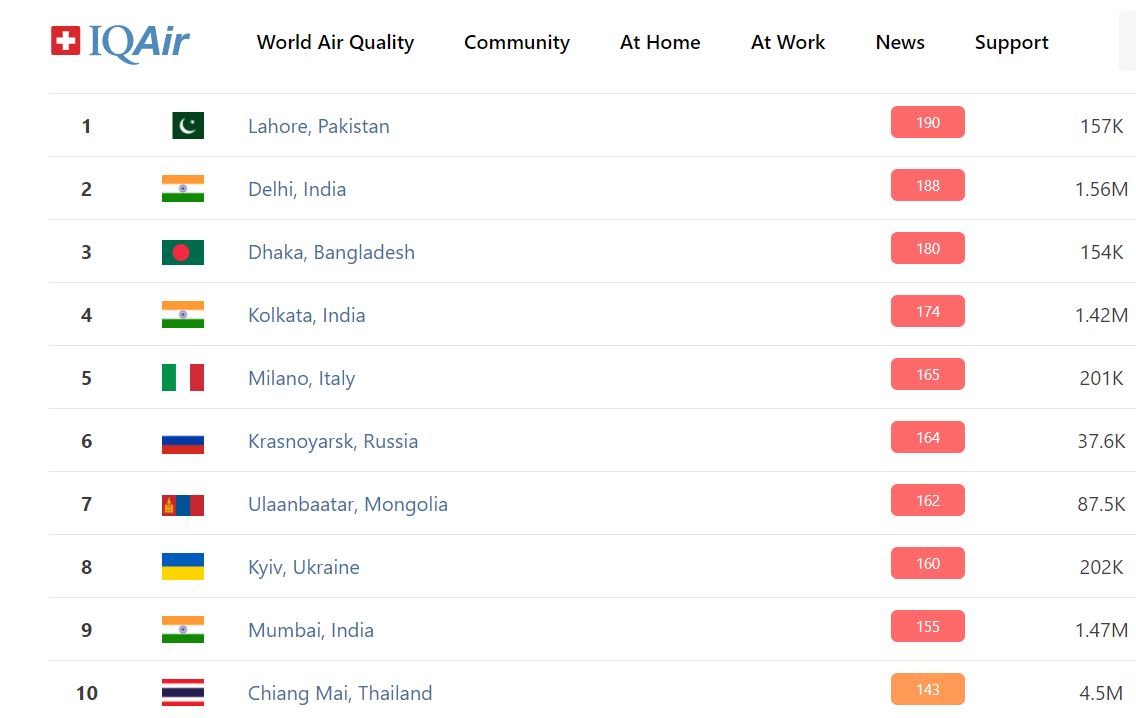Image resolution: width=1136 pixels, height=718 pixels.
Task: Open the World Air Quality menu
Action: tap(335, 42)
